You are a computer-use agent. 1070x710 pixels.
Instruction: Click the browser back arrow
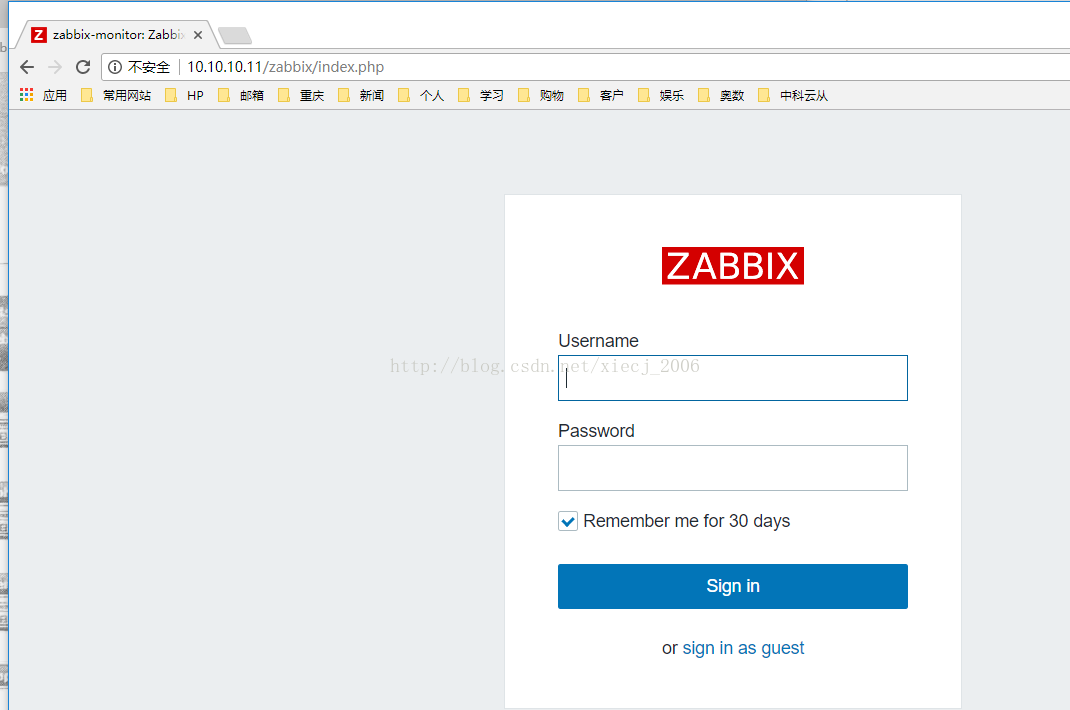27,67
